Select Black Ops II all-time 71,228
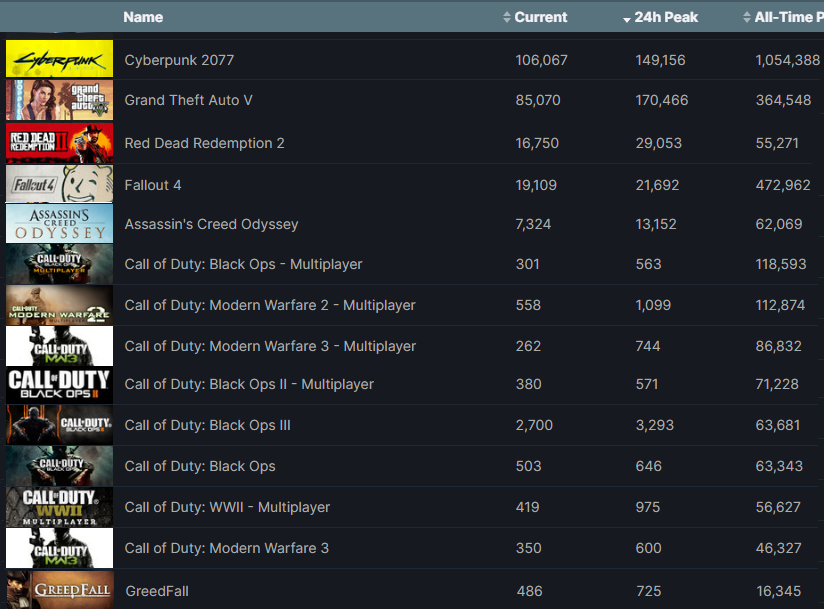 pyautogui.click(x=777, y=384)
